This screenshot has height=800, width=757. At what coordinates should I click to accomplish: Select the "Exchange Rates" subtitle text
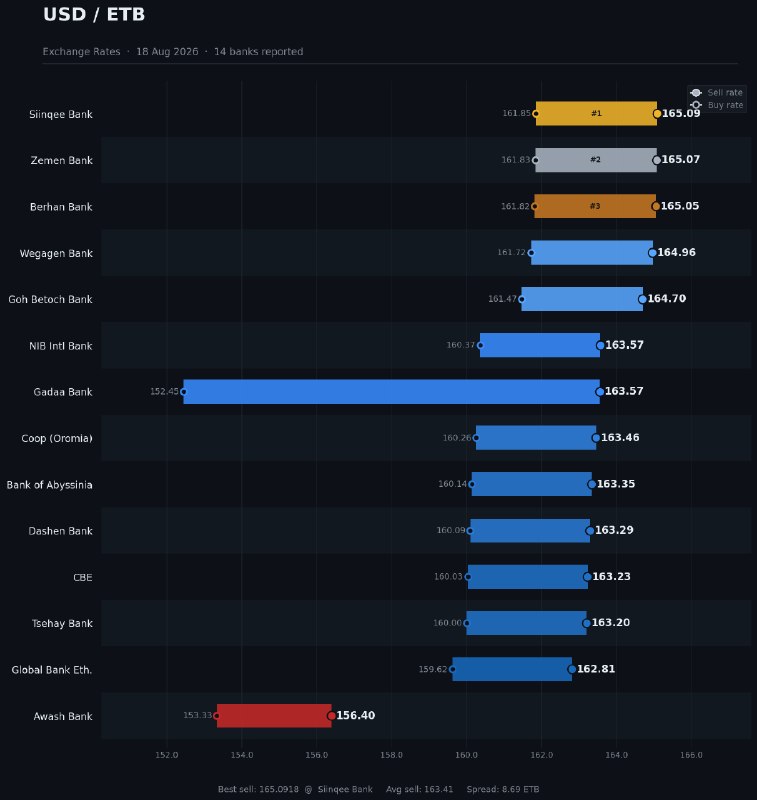click(82, 52)
